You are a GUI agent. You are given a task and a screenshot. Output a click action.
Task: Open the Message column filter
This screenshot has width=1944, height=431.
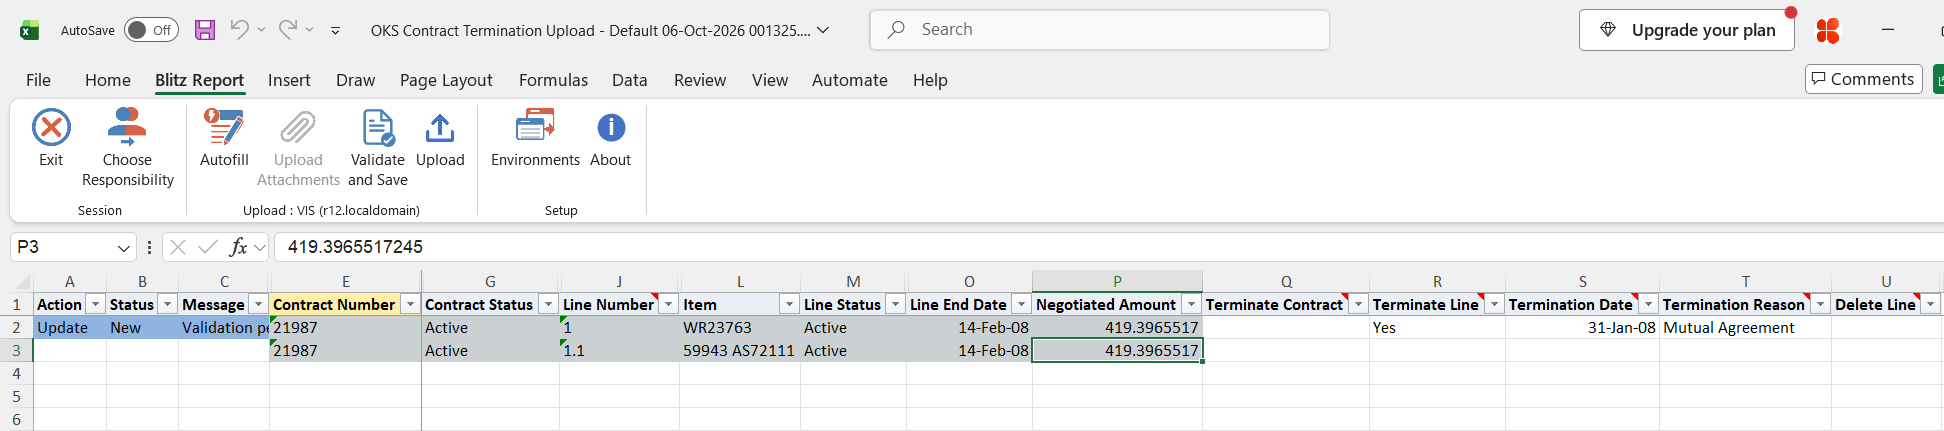pos(258,304)
